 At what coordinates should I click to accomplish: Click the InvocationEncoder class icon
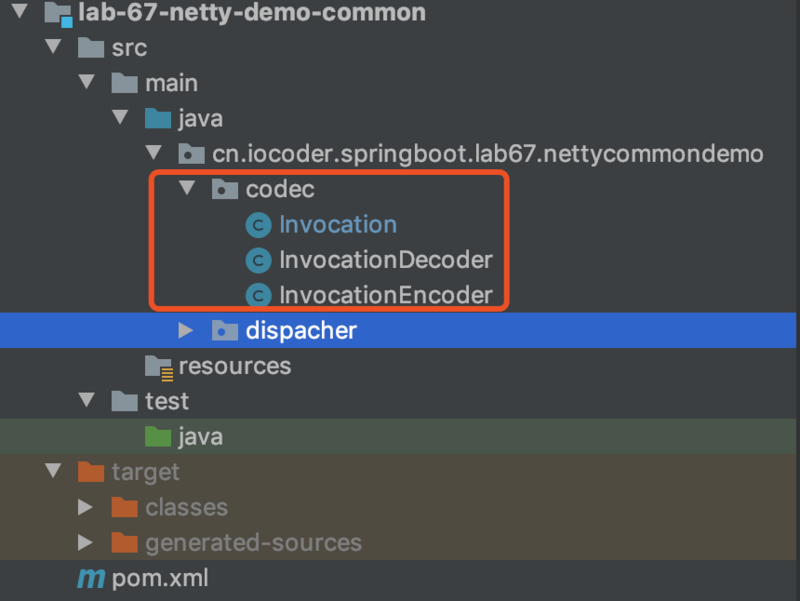(x=258, y=296)
